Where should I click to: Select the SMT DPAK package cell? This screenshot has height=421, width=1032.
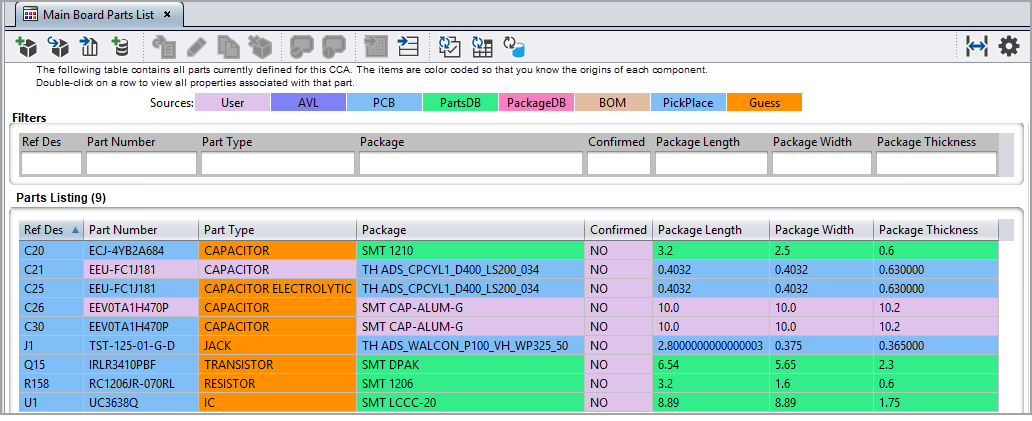(x=471, y=364)
